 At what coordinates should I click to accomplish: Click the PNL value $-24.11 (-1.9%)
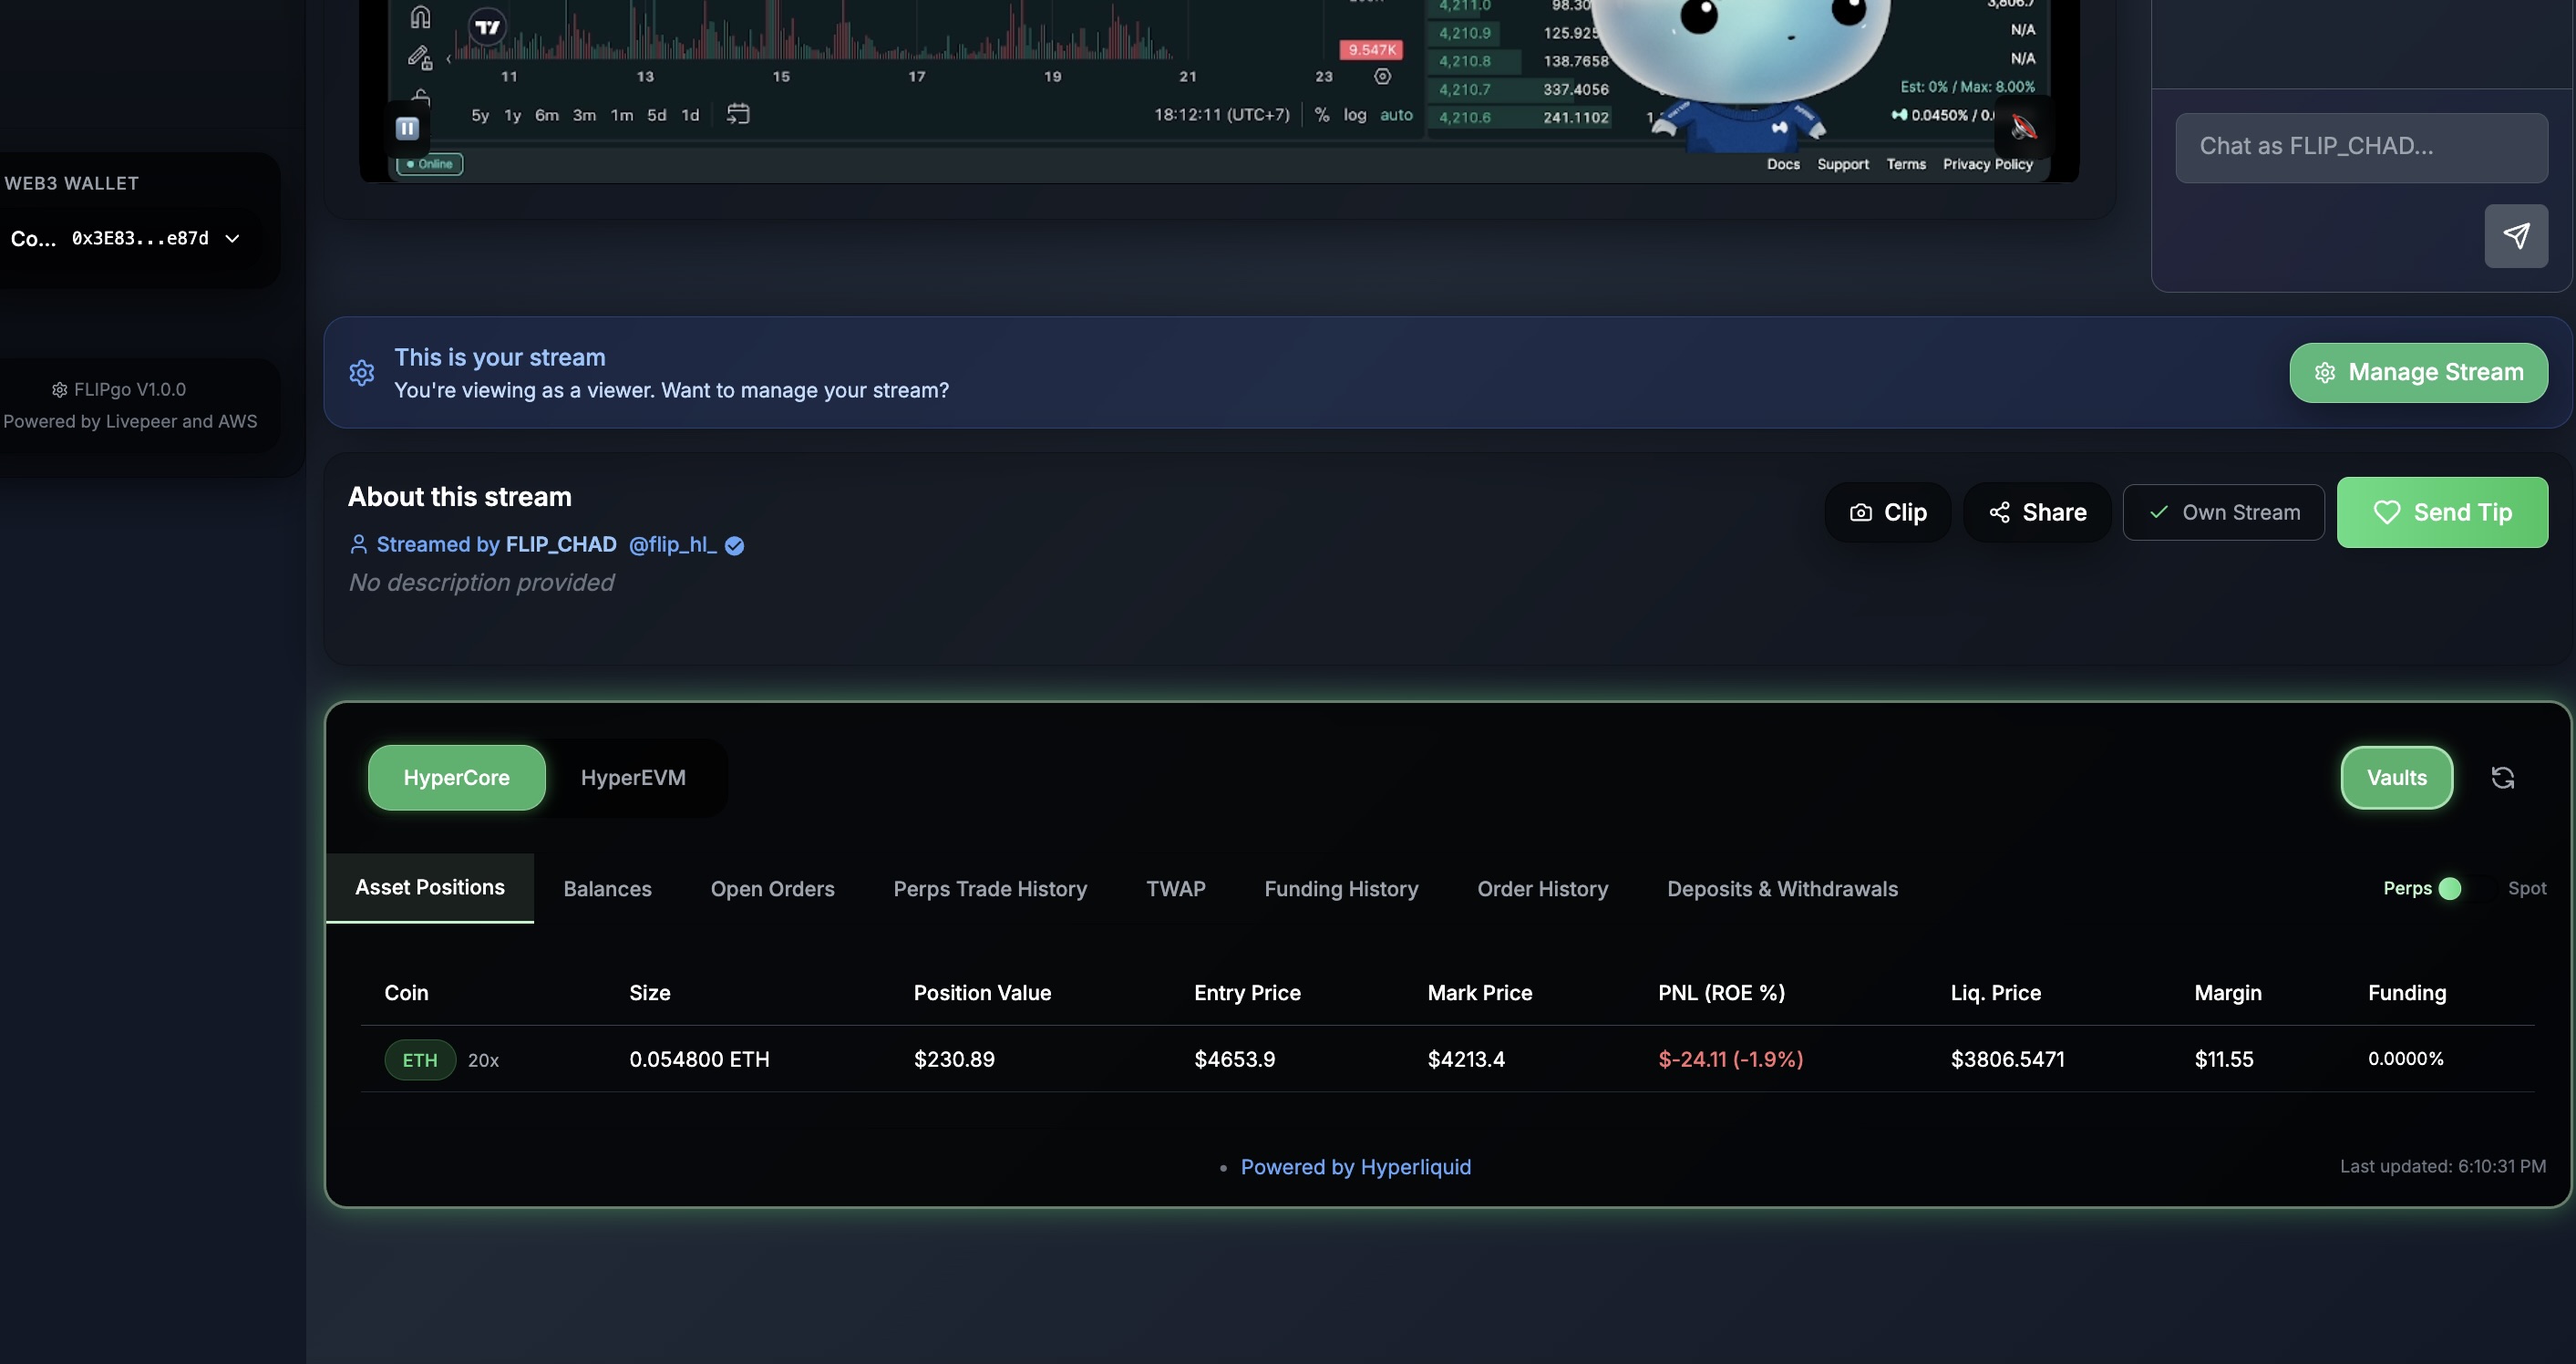(1730, 1059)
